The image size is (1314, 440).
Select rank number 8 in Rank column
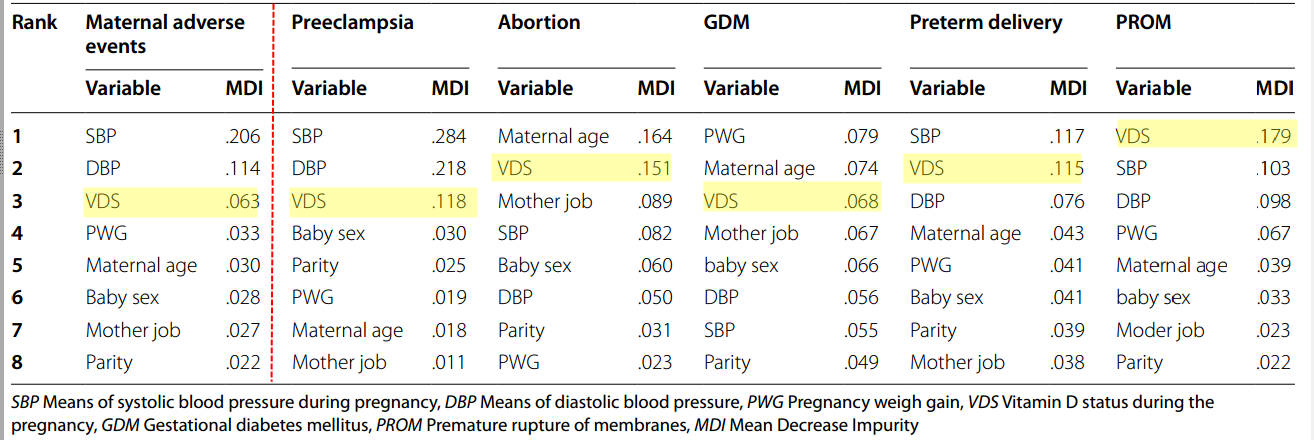click(x=17, y=363)
